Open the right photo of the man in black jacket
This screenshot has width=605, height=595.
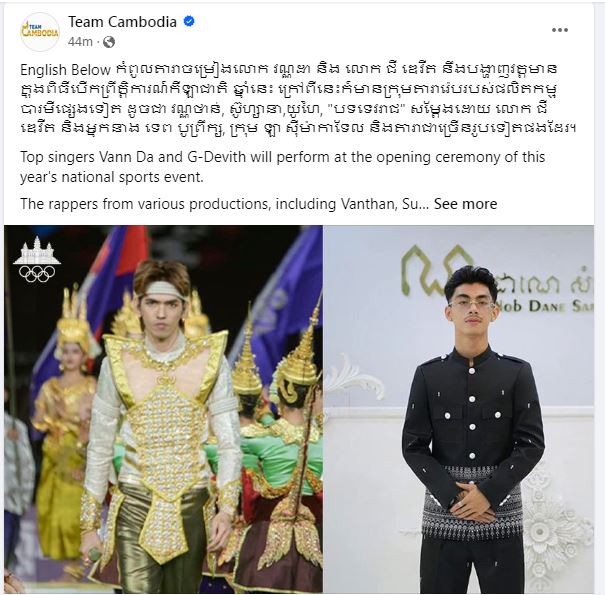(x=459, y=409)
